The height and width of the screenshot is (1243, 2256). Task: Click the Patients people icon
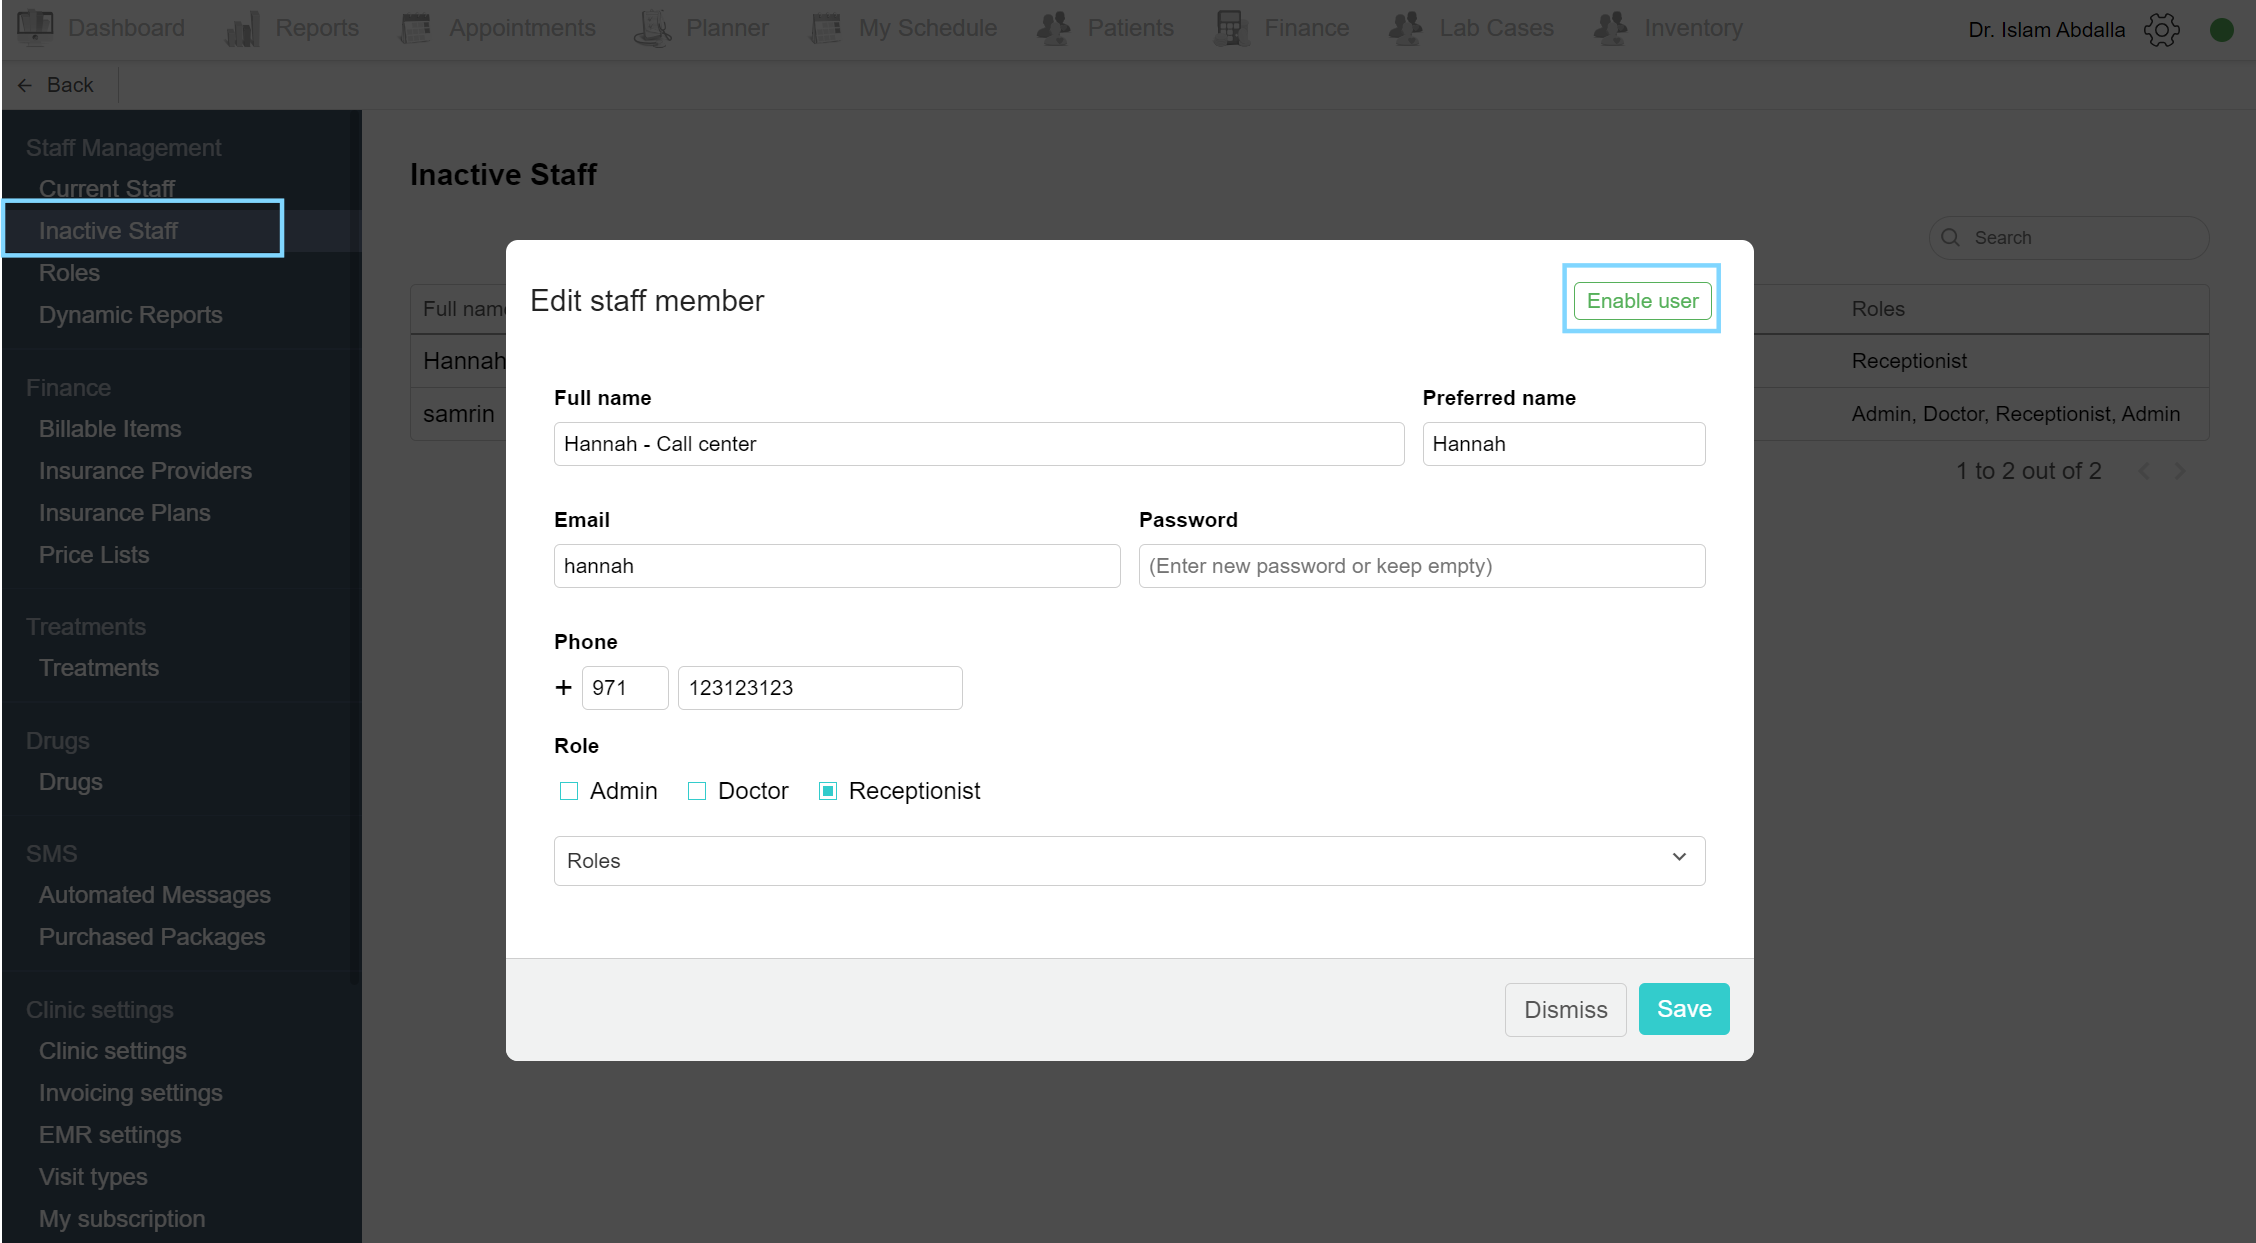tap(1054, 28)
